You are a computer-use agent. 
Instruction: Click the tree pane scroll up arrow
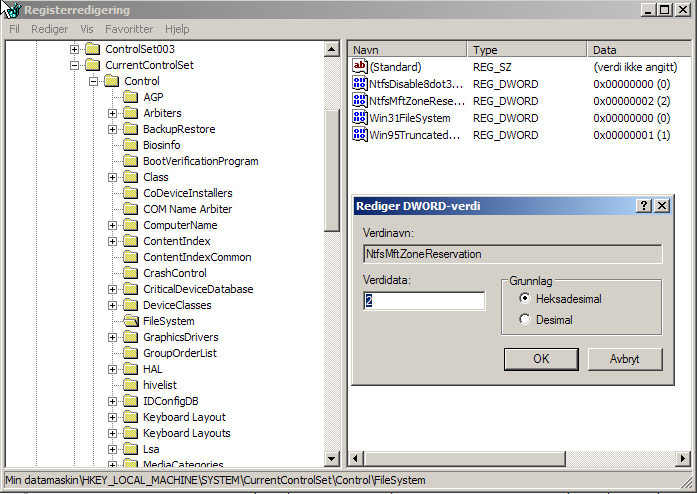coord(332,48)
